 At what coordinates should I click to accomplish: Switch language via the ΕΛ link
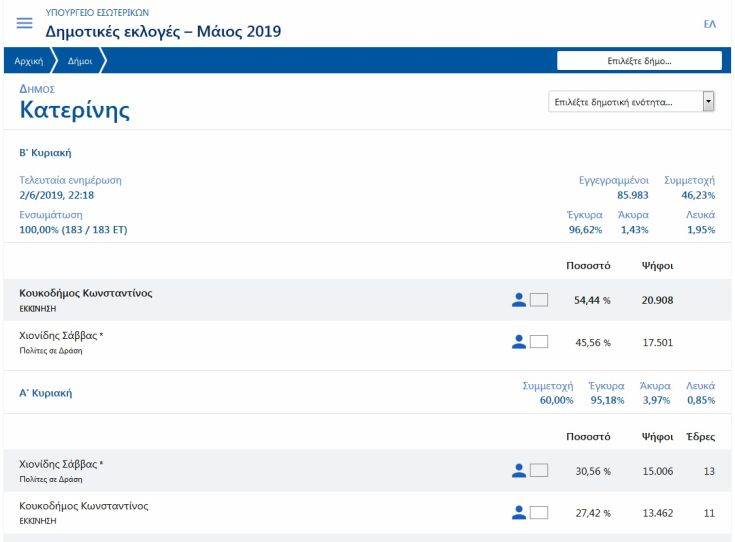tap(710, 23)
